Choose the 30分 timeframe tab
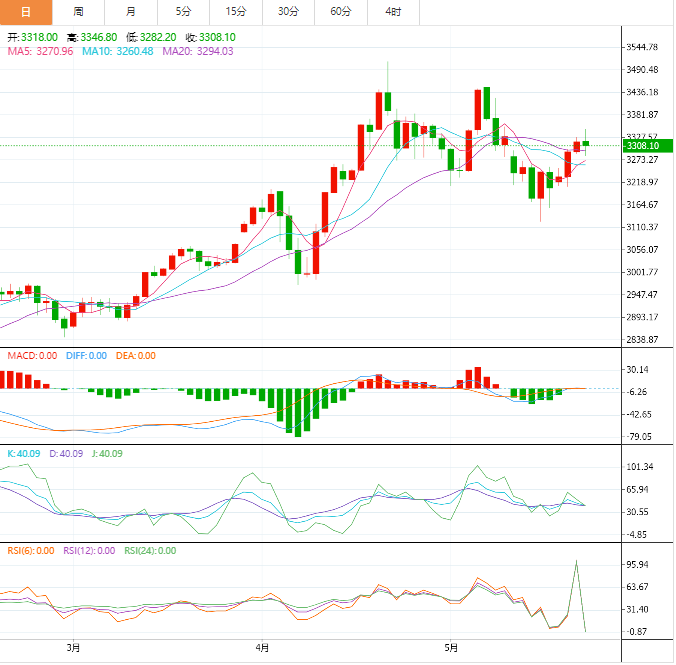676x665 pixels. tap(288, 12)
